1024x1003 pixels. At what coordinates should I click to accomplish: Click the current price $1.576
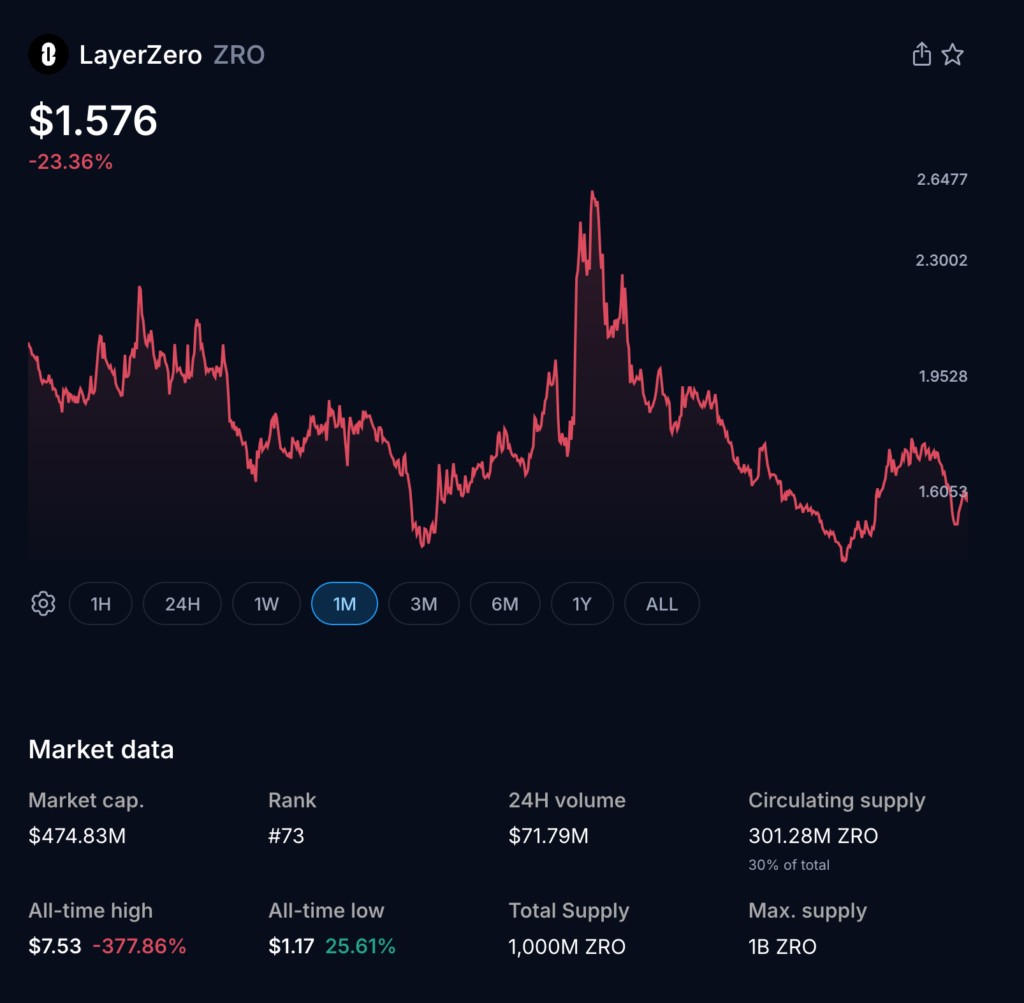(92, 120)
